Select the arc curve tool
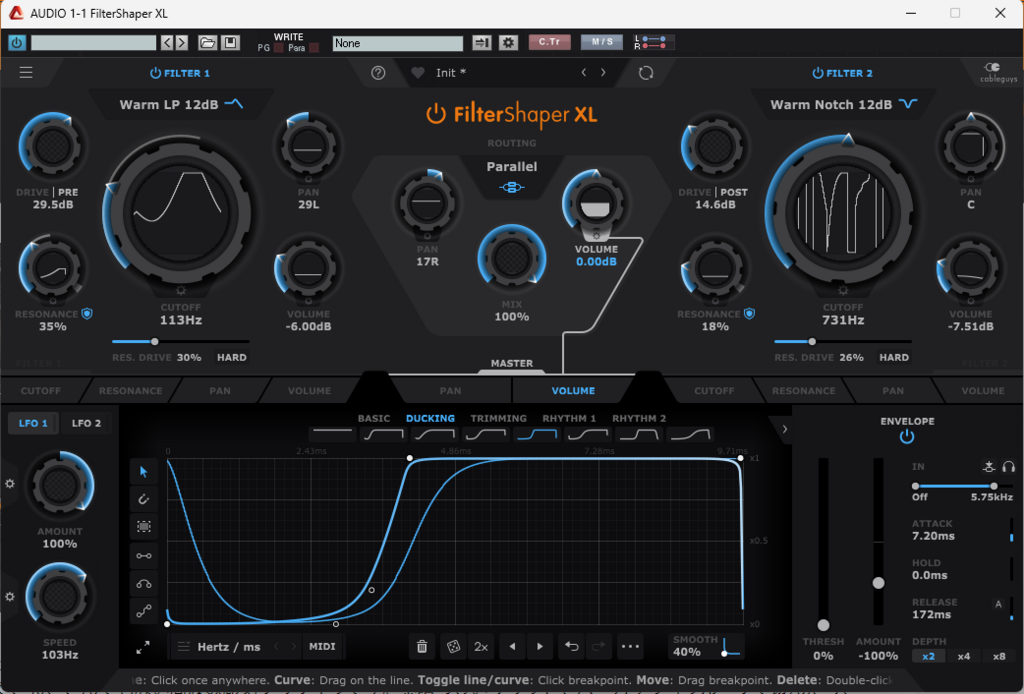This screenshot has width=1024, height=694. 144,584
